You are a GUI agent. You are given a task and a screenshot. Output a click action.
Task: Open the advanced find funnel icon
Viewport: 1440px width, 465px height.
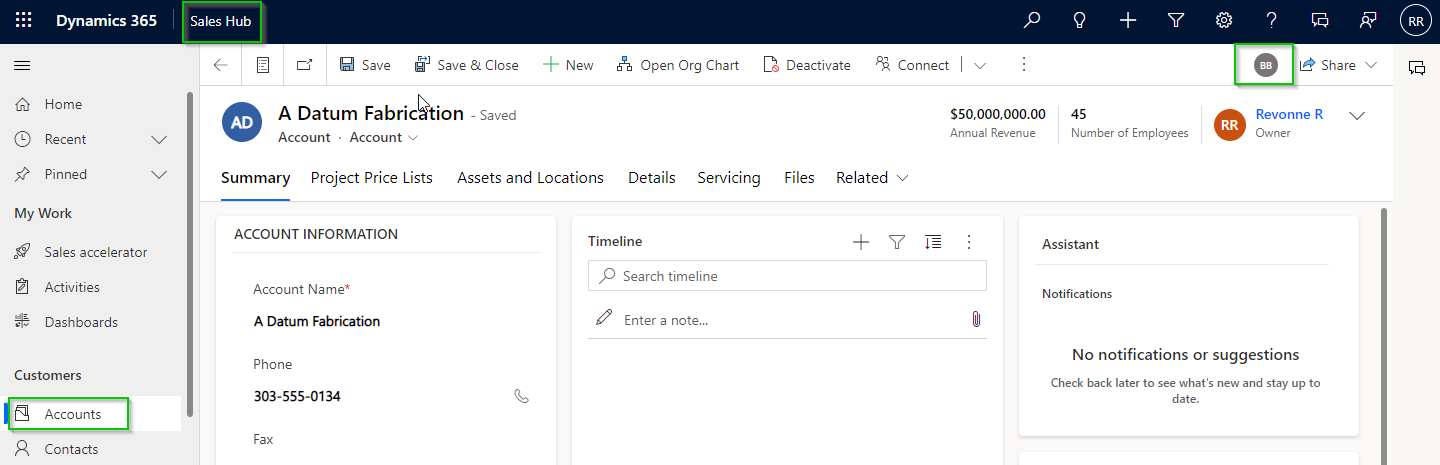[1176, 21]
